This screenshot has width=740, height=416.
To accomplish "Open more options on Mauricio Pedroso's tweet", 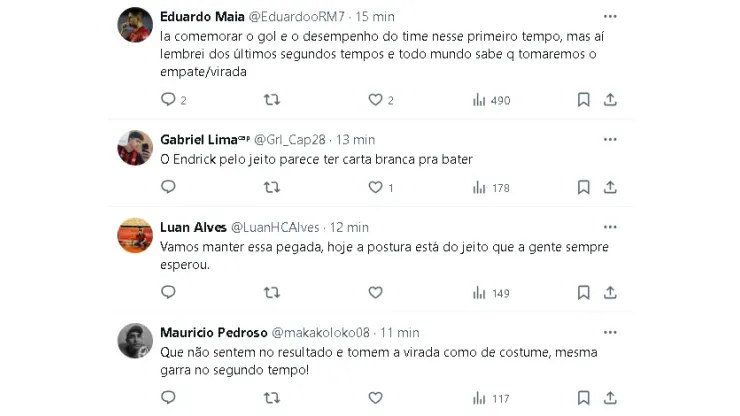I will click(x=610, y=333).
